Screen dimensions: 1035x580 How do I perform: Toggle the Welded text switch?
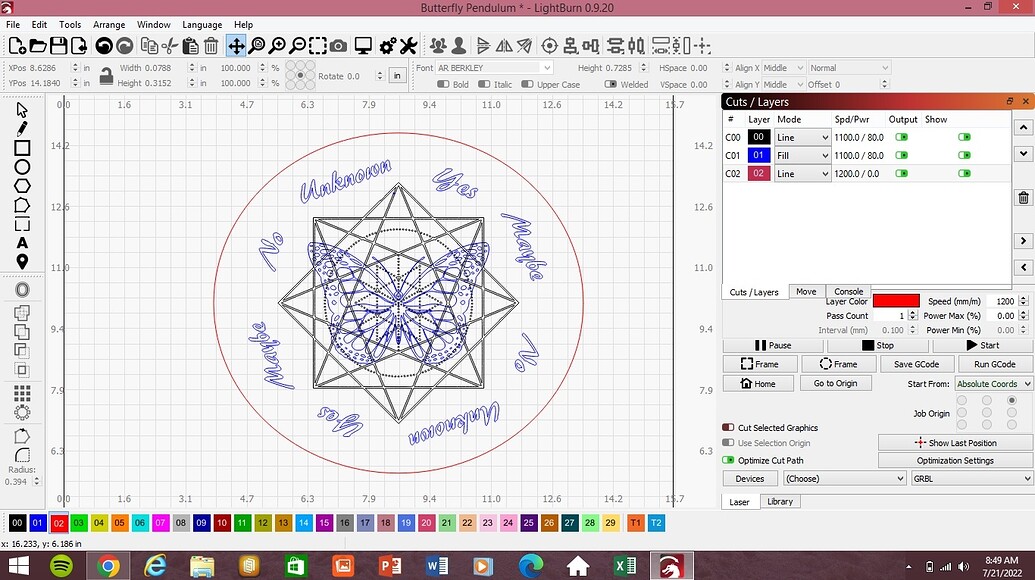(611, 84)
